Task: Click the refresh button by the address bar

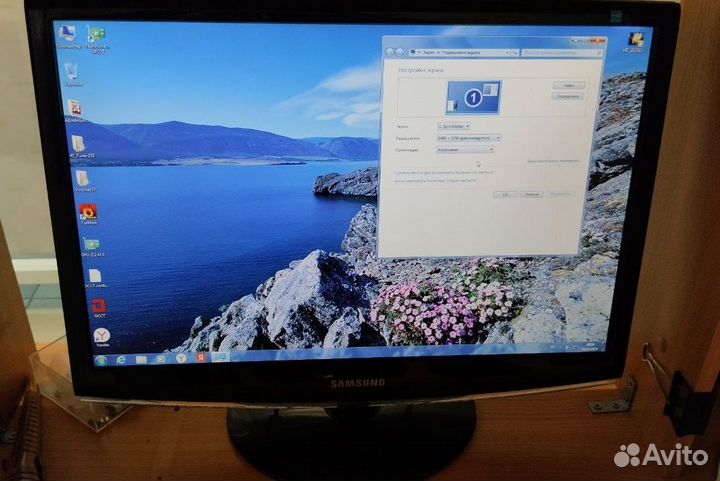Action: [x=516, y=53]
